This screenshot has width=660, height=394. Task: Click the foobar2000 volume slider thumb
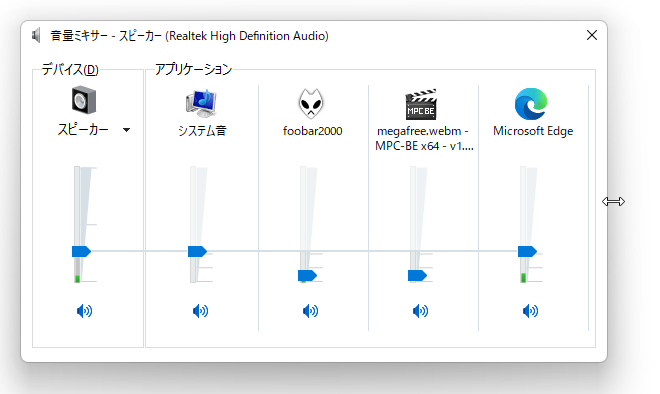click(307, 276)
